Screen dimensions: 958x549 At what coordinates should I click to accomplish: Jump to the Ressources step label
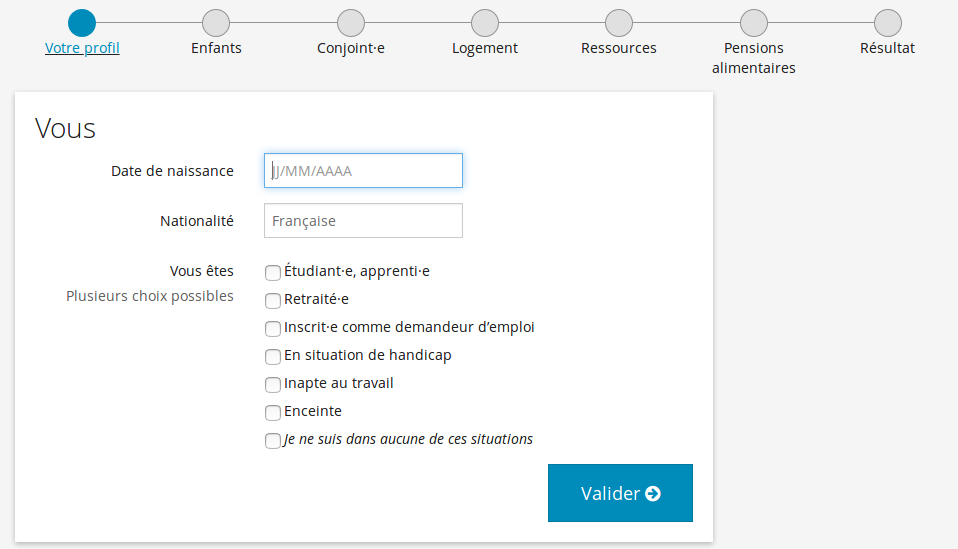619,48
